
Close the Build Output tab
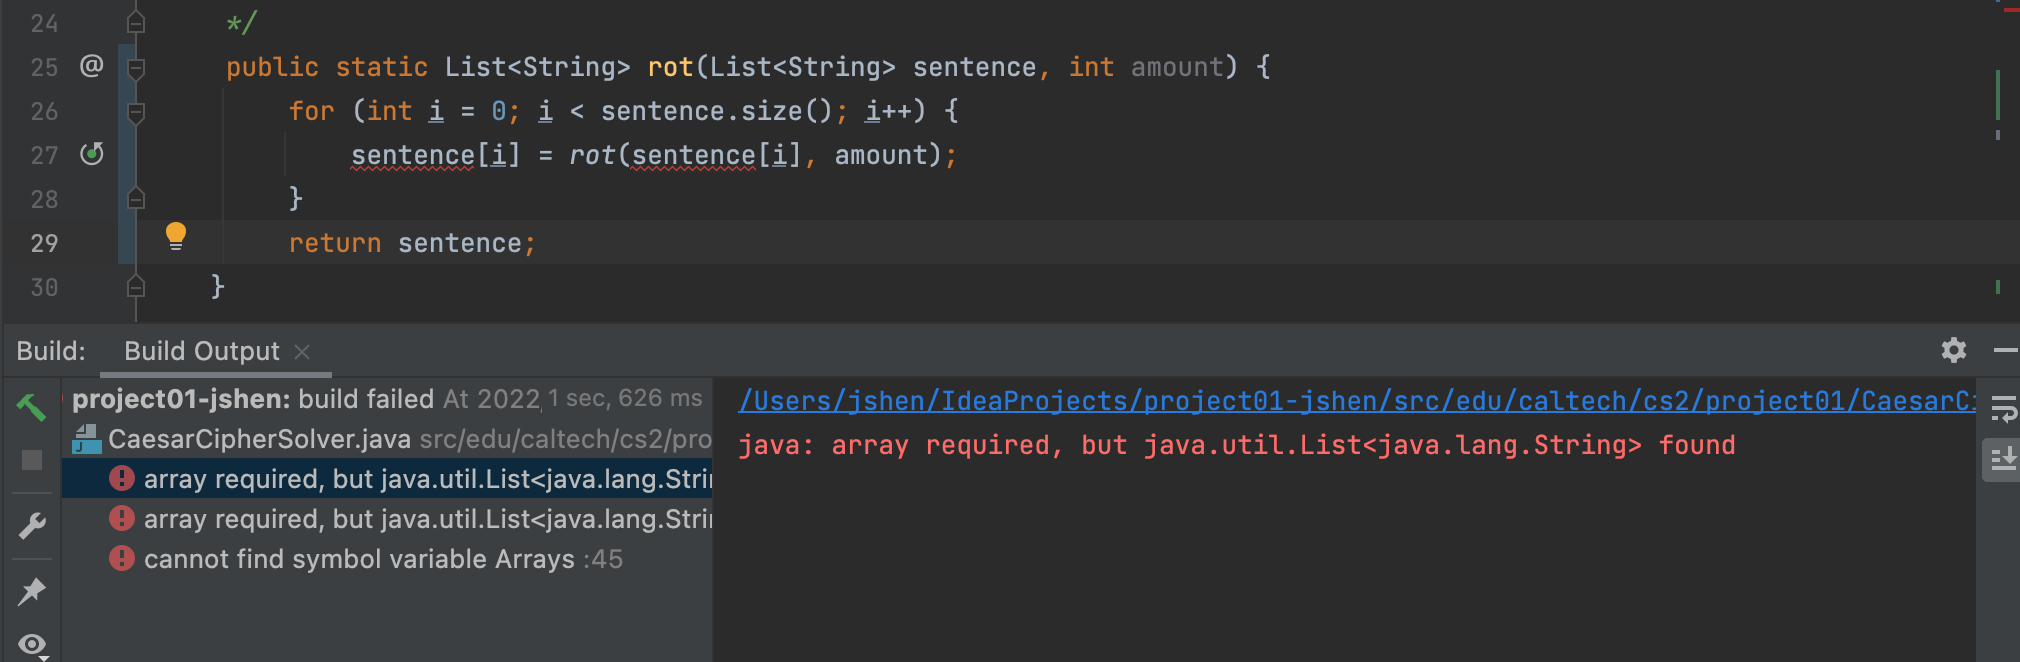(302, 351)
